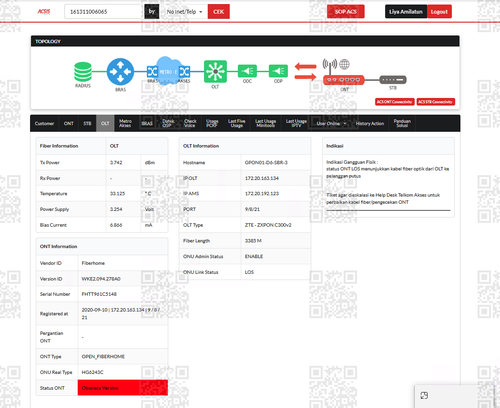The width and height of the screenshot is (500, 408).
Task: Click the TOPOLOGY panel header
Action: click(x=245, y=41)
